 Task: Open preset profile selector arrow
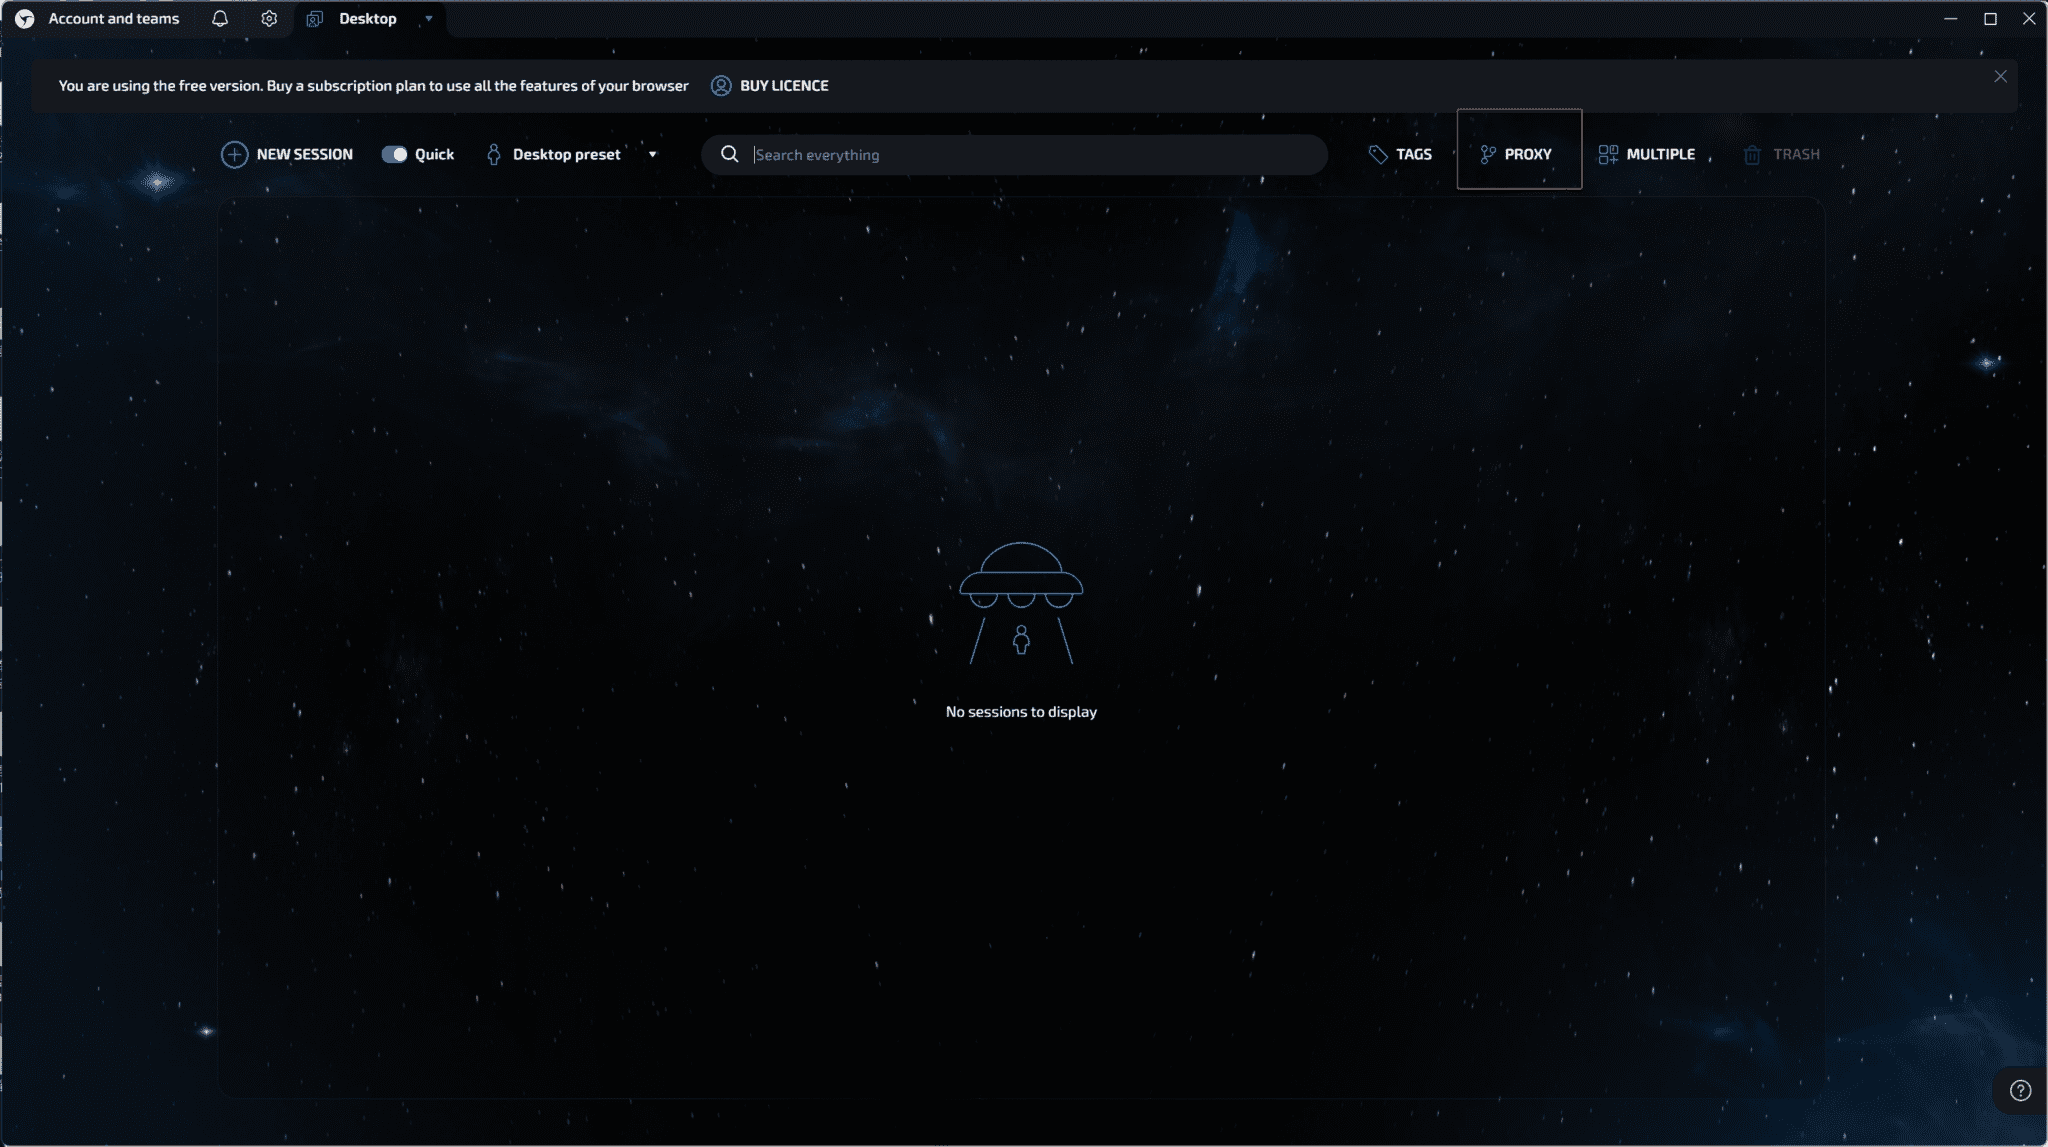[x=653, y=154]
